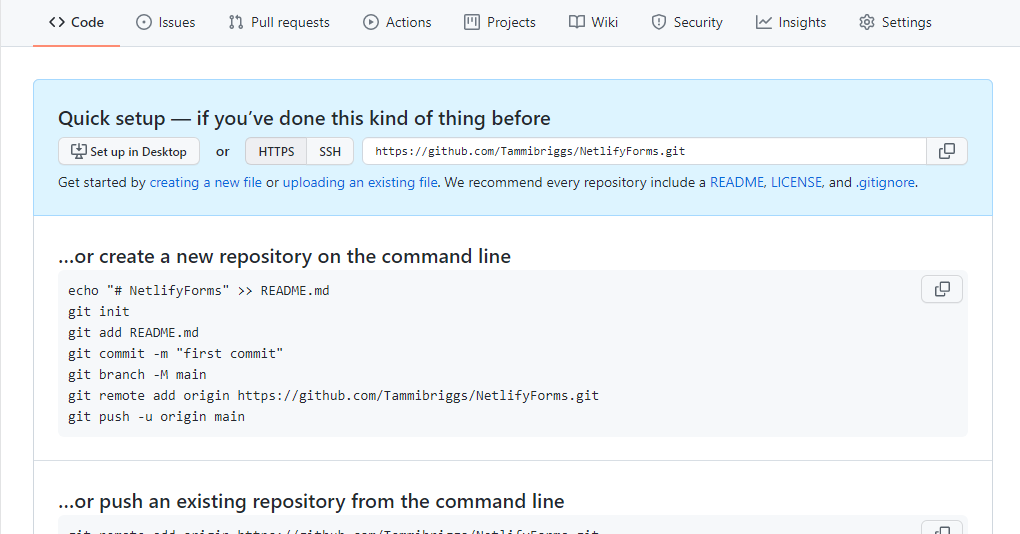Follow uploading an existing file link

point(360,183)
